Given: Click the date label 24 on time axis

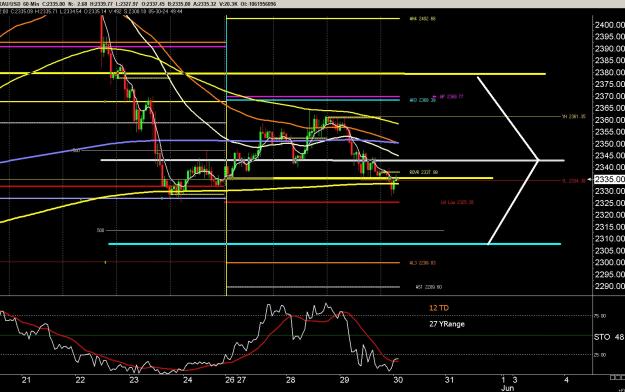Looking at the screenshot, I should click(x=187, y=380).
